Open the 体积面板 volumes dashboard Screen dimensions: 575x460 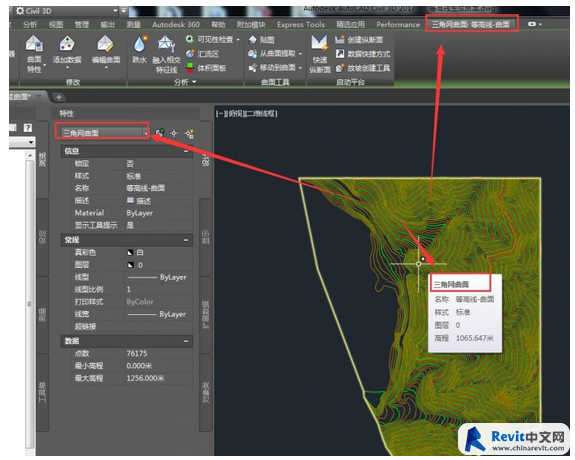coord(206,68)
